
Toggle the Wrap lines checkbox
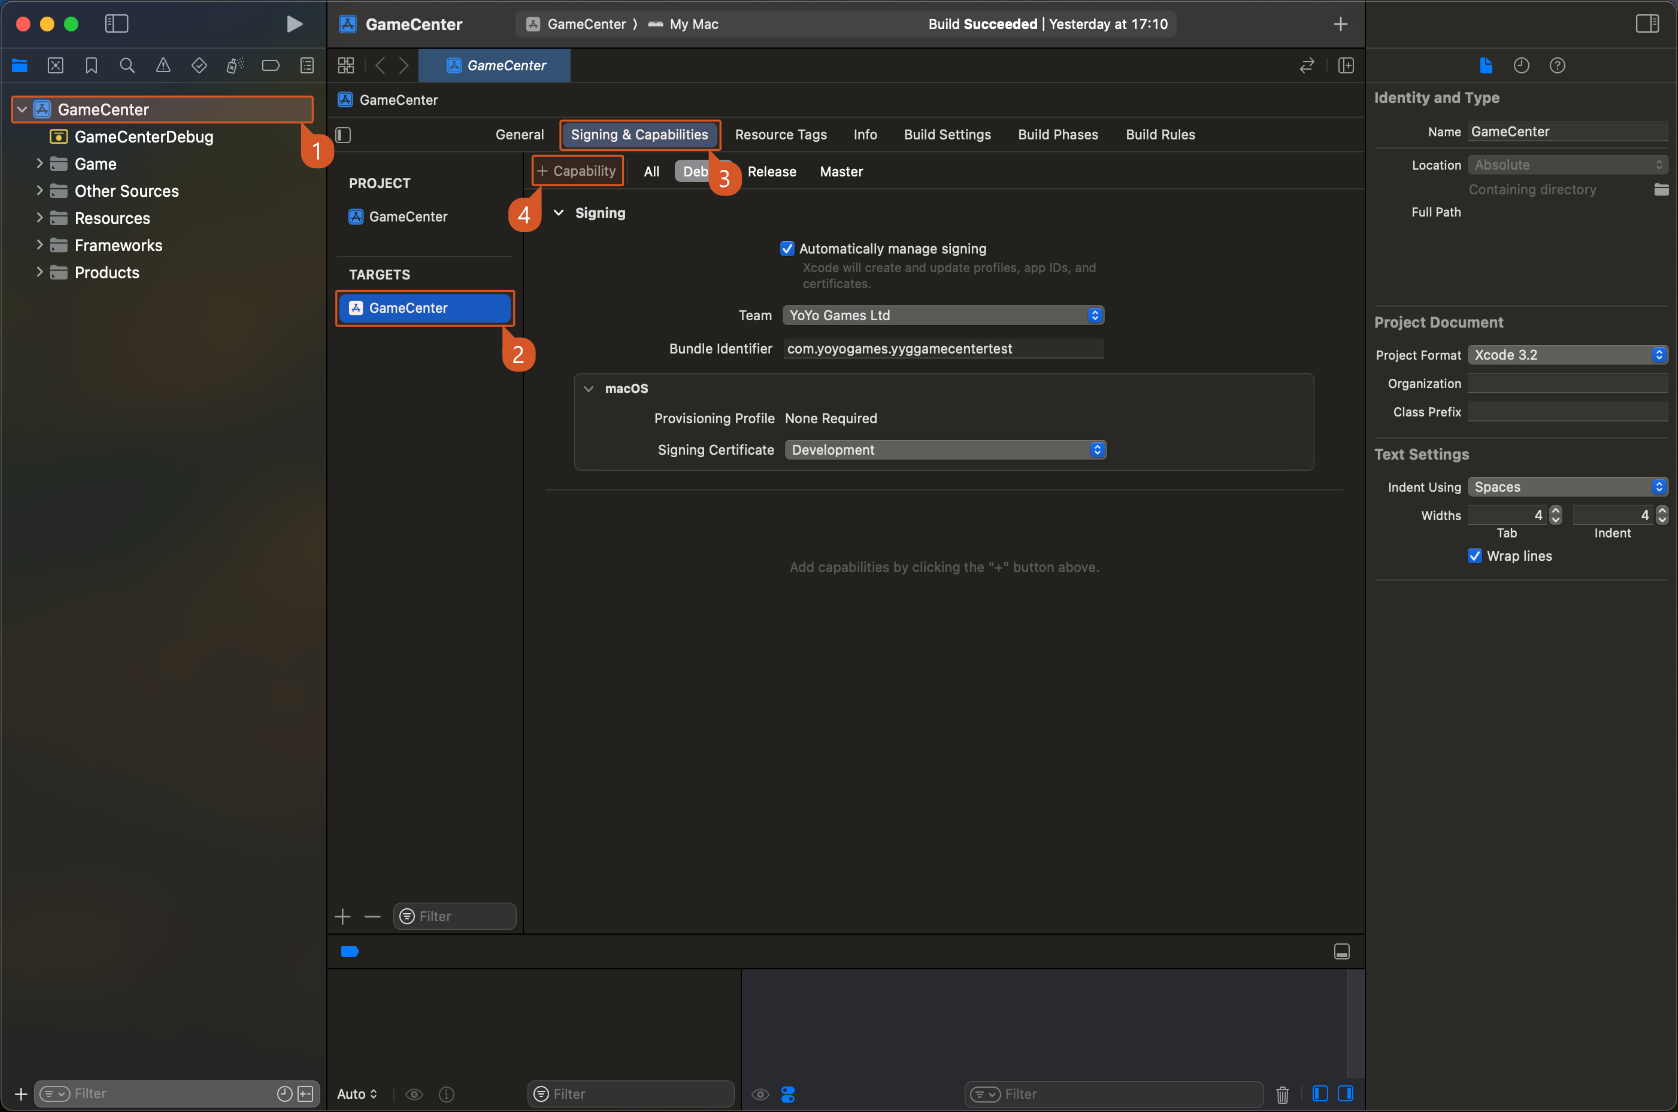point(1475,557)
